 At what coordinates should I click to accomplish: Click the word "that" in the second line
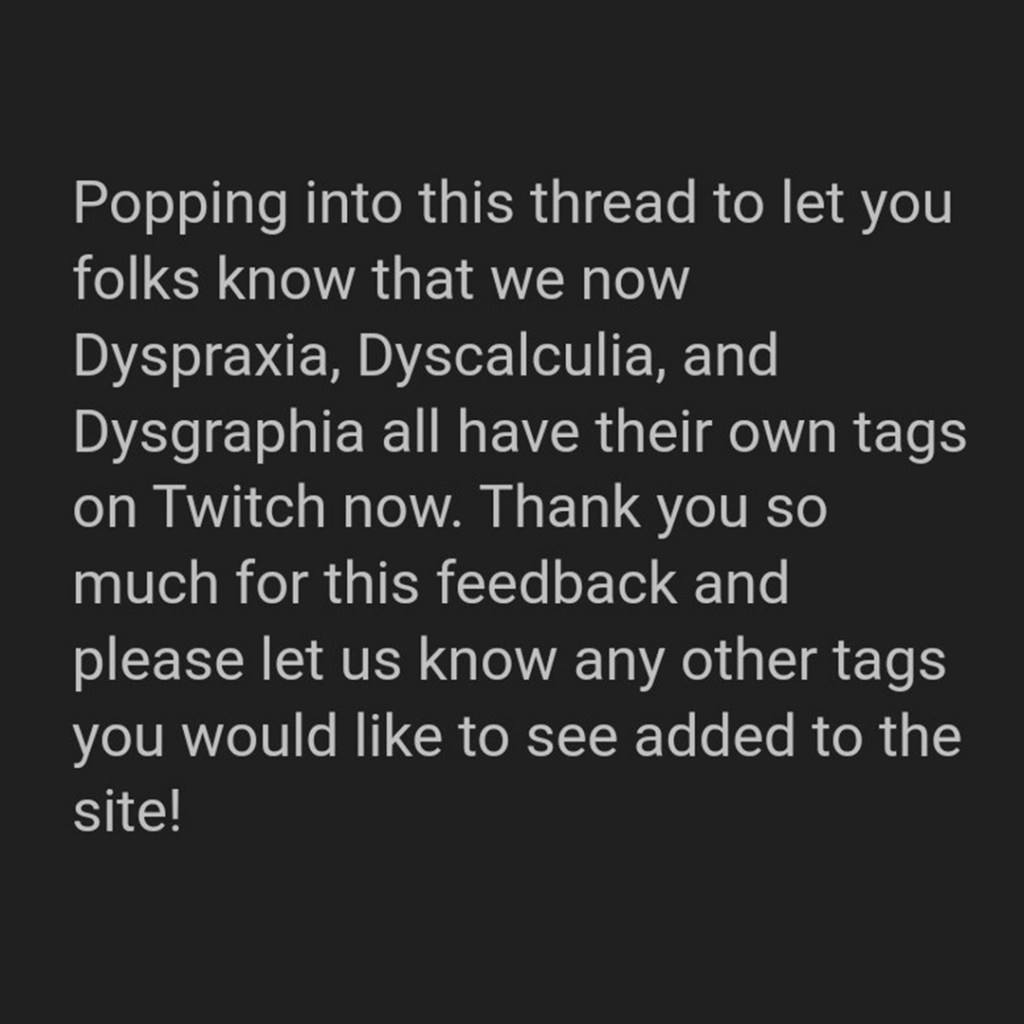(422, 279)
